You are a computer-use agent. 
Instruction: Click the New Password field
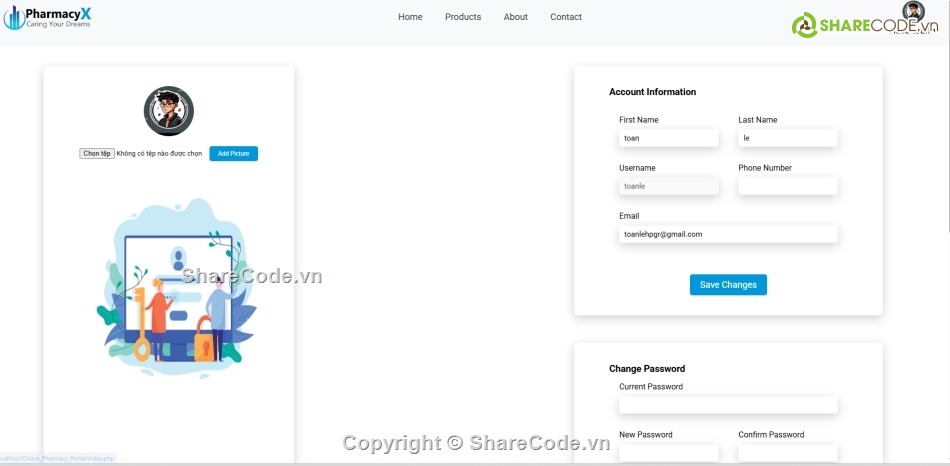click(668, 453)
